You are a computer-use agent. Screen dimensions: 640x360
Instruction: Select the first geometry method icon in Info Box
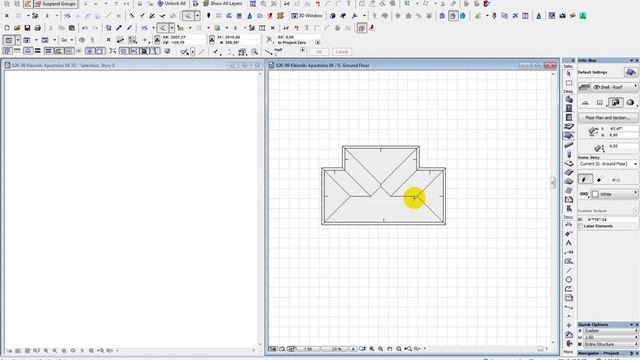(585, 102)
